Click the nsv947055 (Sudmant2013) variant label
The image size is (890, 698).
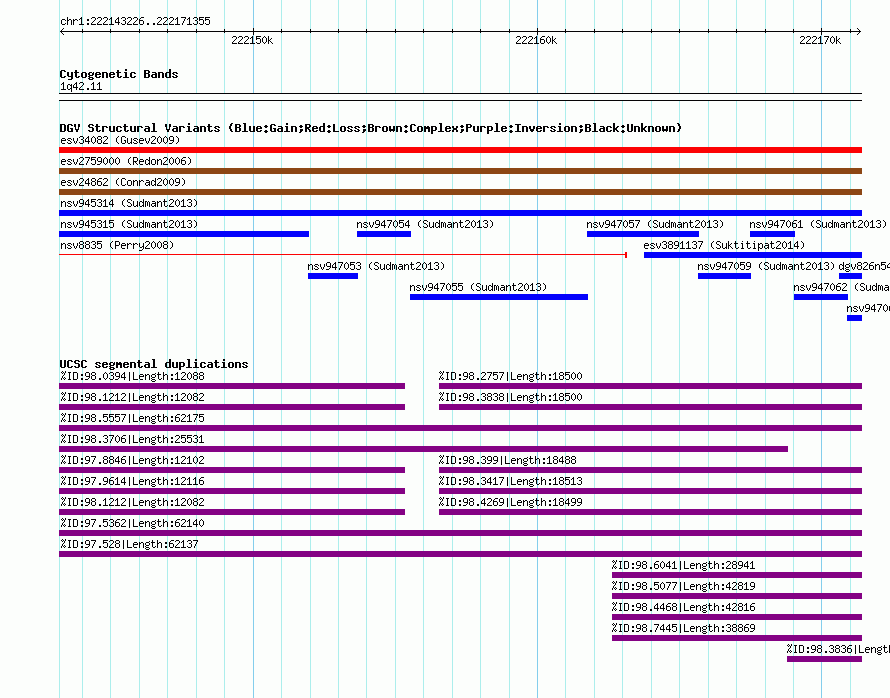(x=478, y=287)
